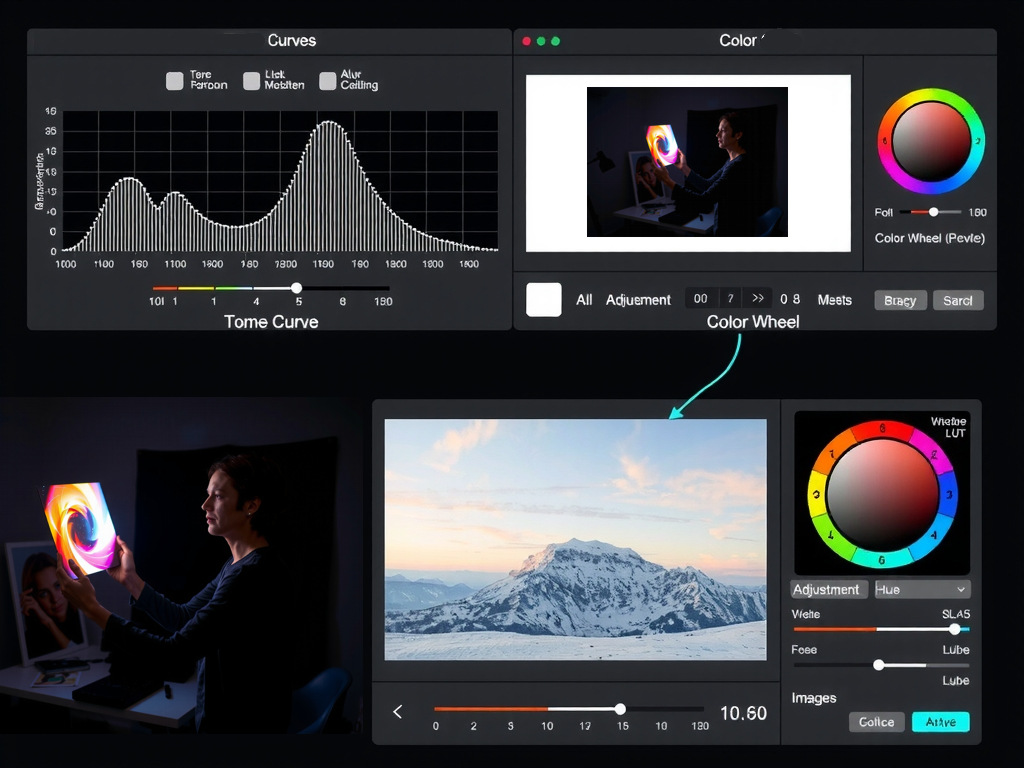Image resolution: width=1024 pixels, height=768 pixels.
Task: Click the fast-forward double-arrow button
Action: [x=758, y=299]
